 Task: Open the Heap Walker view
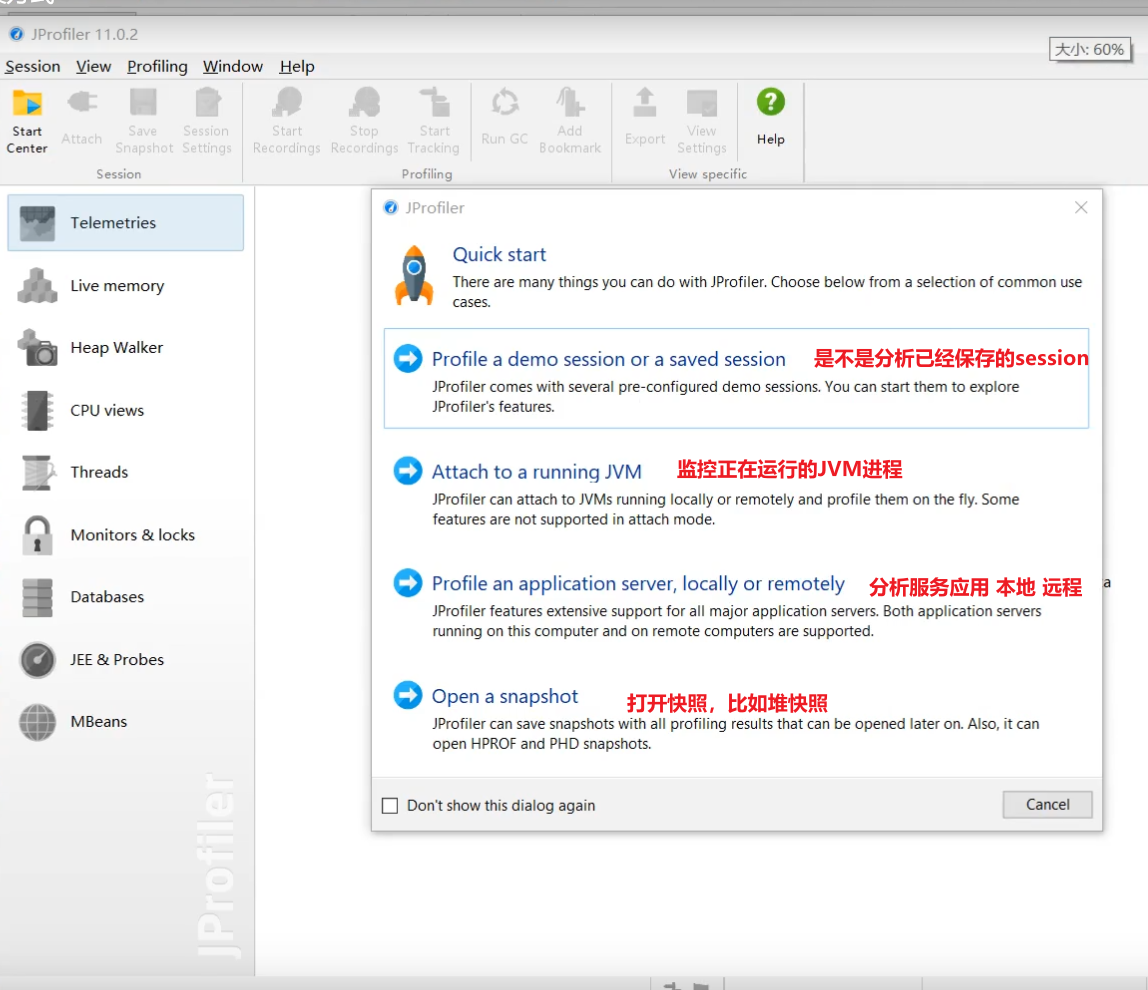[125, 348]
